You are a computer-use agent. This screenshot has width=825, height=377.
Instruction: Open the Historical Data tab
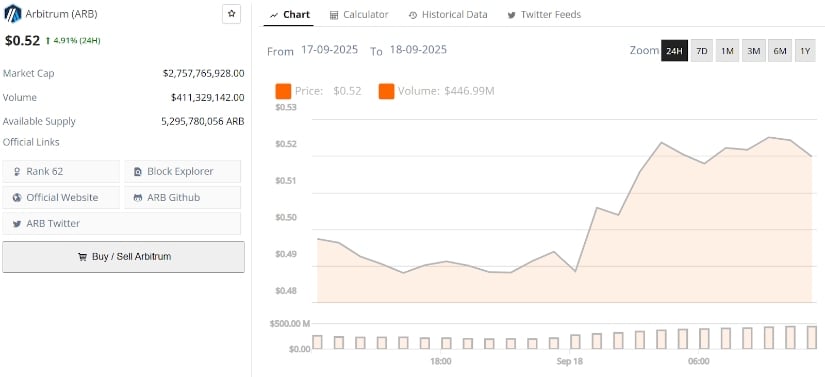click(x=448, y=15)
